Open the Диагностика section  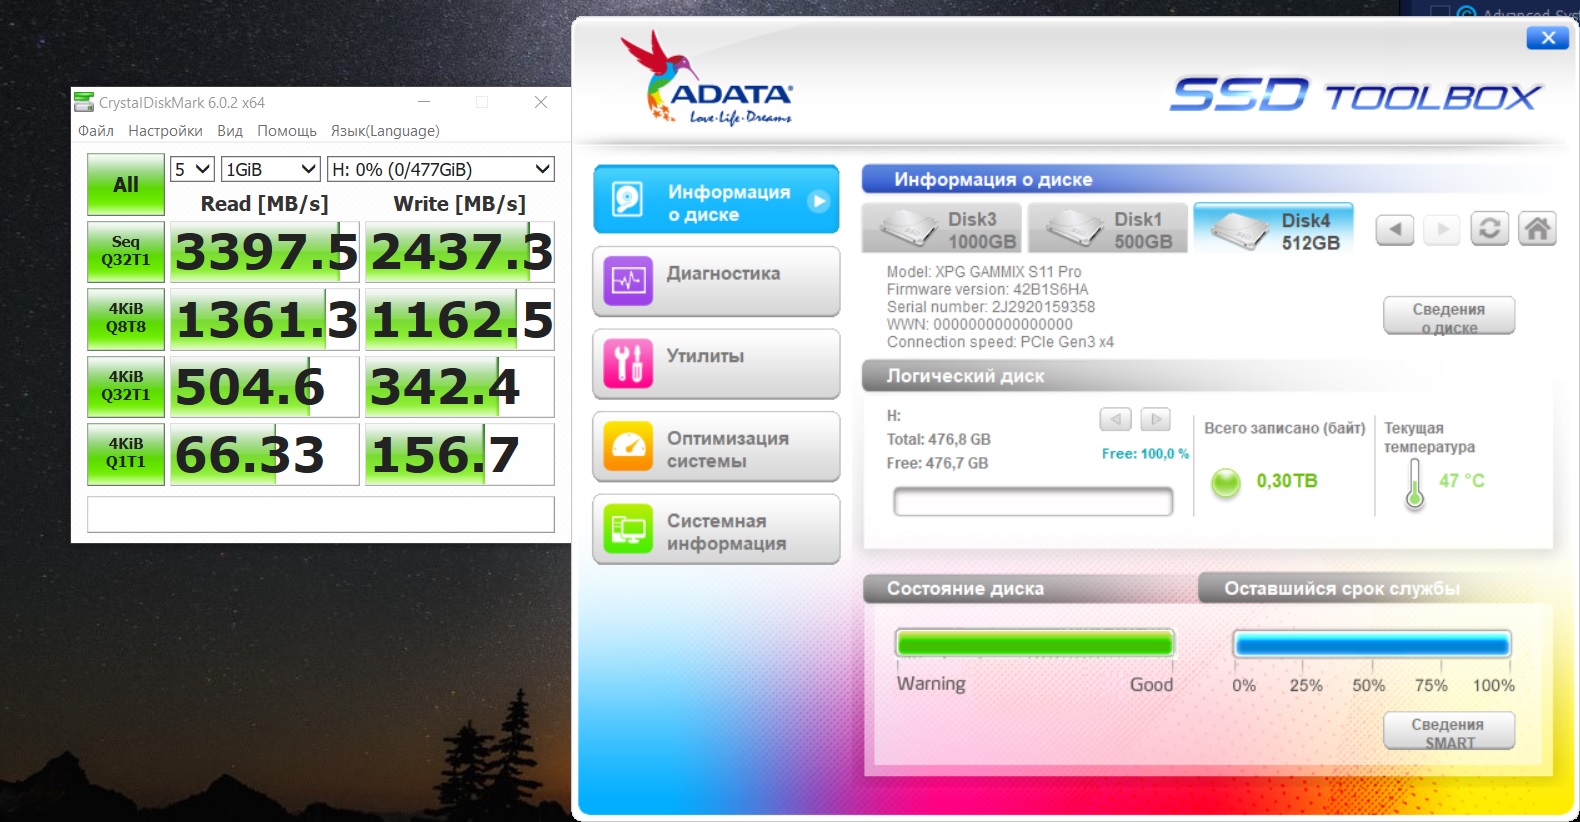(x=716, y=281)
